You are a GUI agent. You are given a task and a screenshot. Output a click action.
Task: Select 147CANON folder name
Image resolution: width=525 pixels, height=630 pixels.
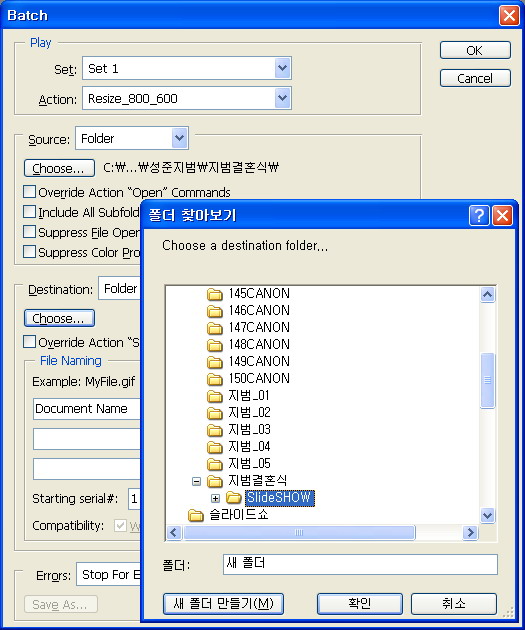click(259, 327)
